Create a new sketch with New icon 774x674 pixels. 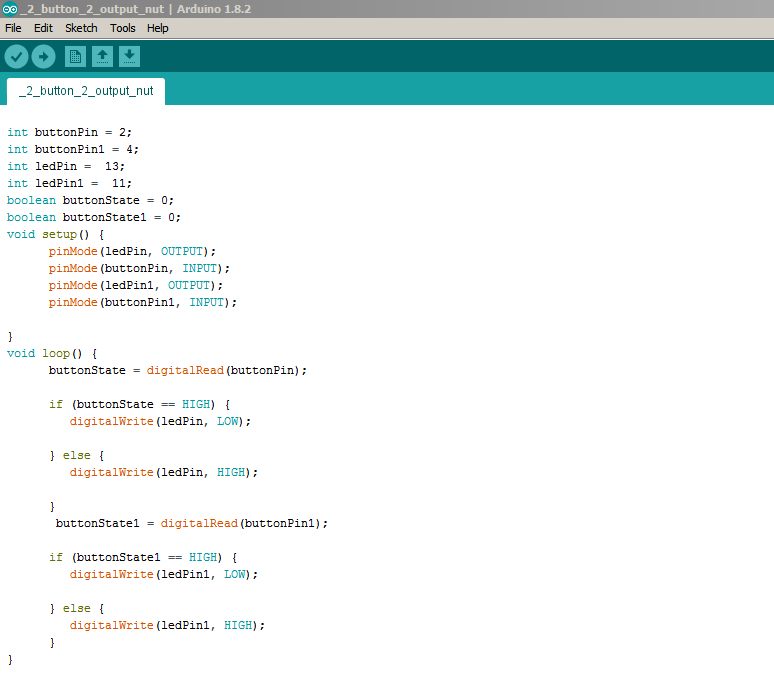(x=76, y=57)
